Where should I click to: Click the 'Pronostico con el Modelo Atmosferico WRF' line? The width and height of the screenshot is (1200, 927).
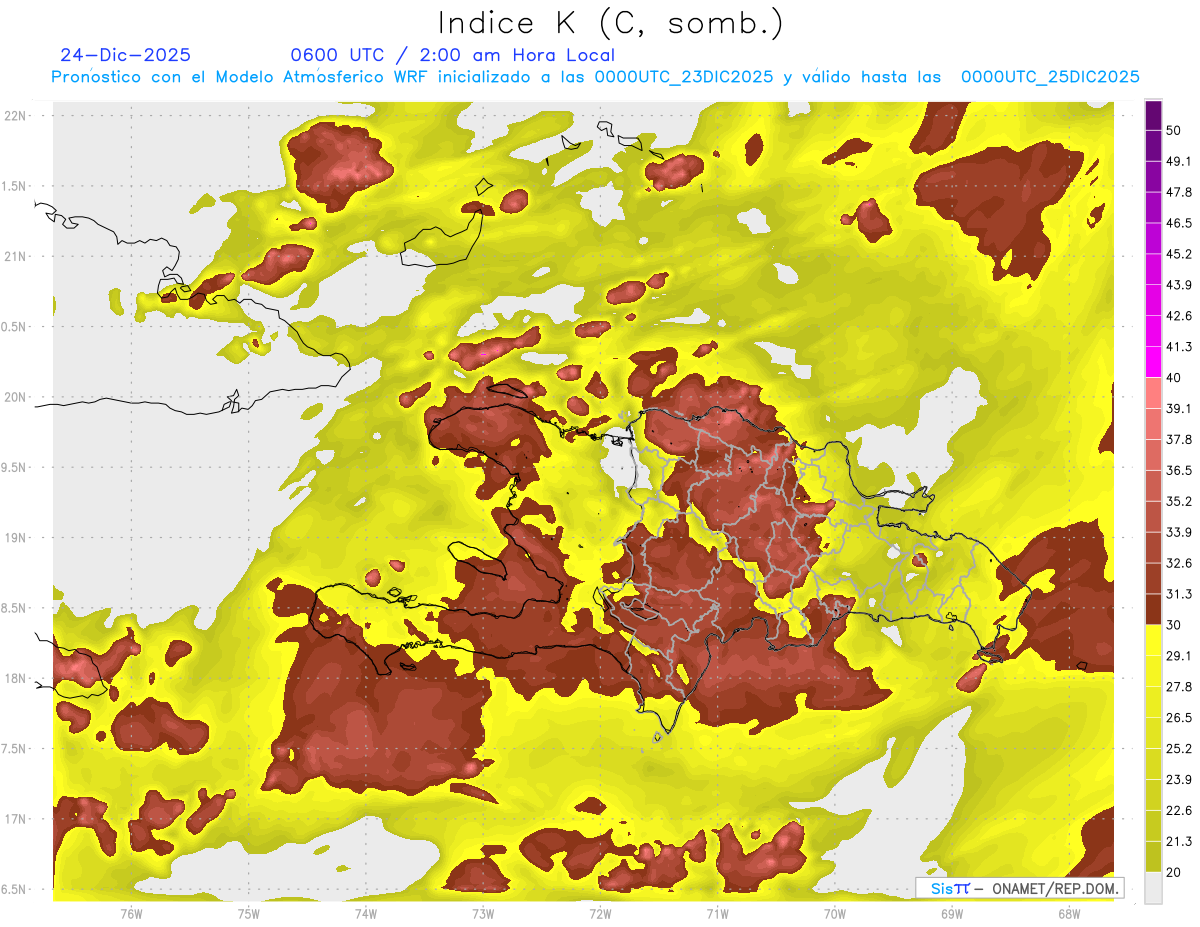[595, 77]
